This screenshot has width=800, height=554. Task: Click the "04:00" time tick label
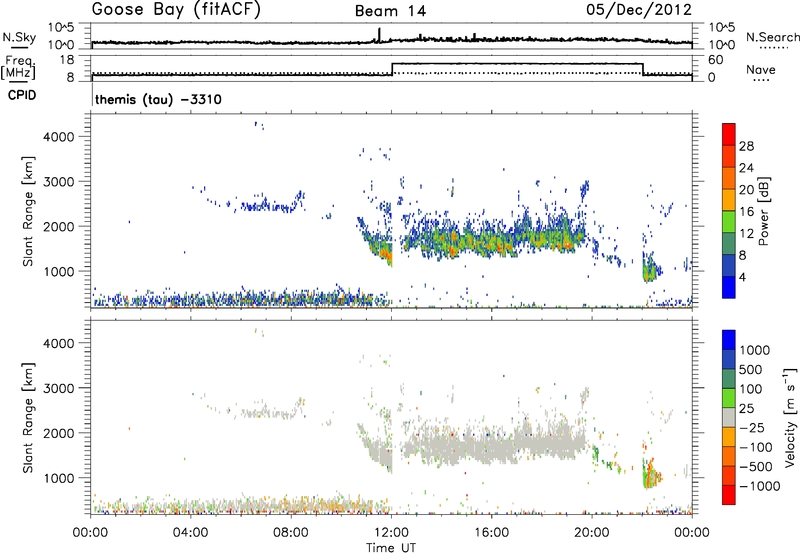coord(190,533)
